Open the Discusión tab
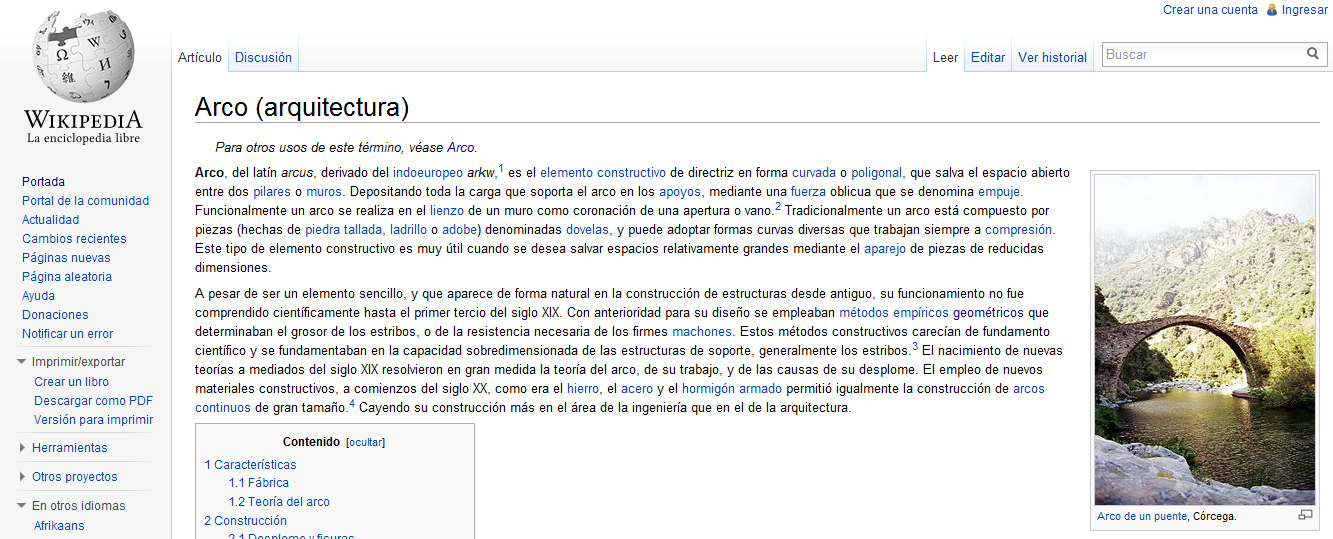 click(x=263, y=58)
